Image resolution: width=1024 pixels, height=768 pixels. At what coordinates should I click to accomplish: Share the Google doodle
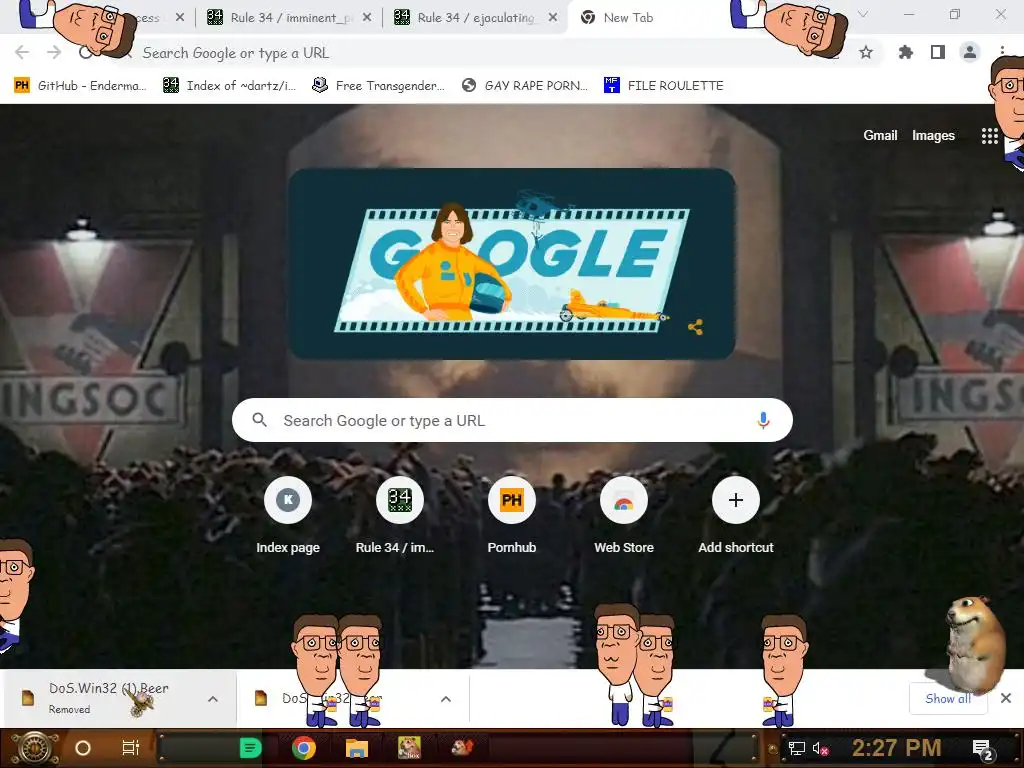point(696,327)
